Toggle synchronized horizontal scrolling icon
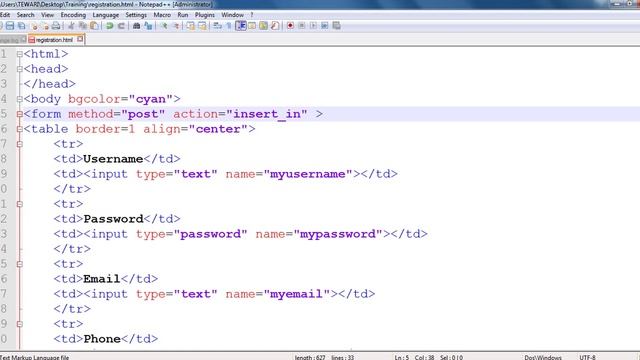Screen dimensions: 640x360 pyautogui.click(x=202, y=26)
